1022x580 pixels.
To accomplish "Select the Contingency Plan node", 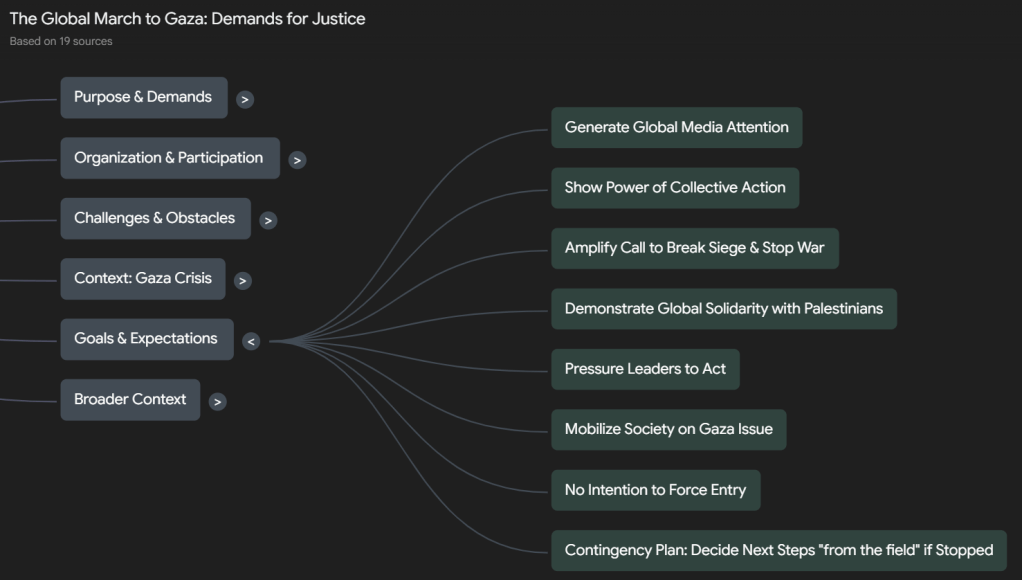I will [x=778, y=550].
